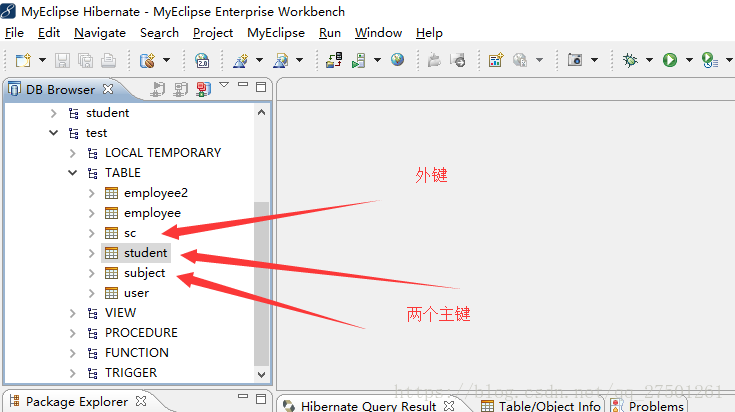Viewport: 735px width, 412px height.
Task: Expand the LOCAL TEMPORARY node
Action: click(x=72, y=153)
